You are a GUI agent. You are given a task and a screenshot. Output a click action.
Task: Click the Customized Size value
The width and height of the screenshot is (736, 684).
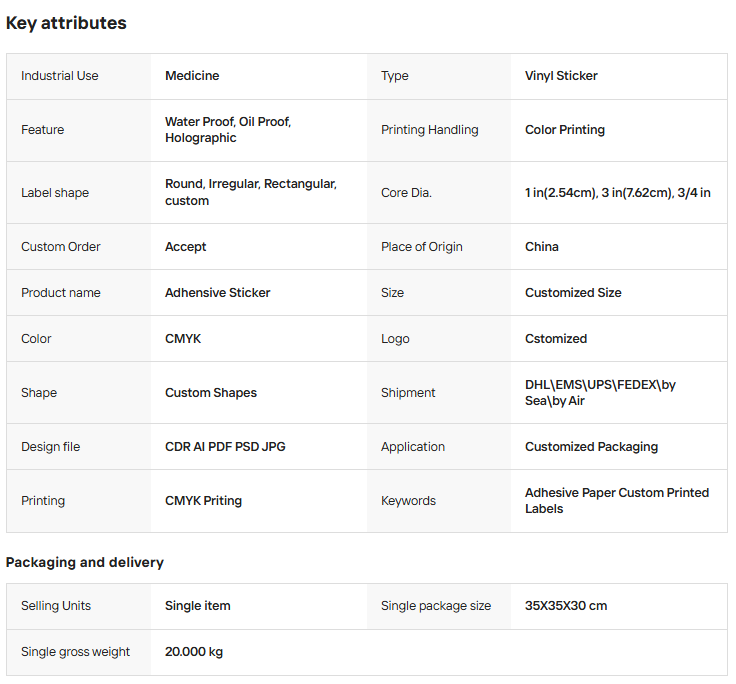[x=573, y=292]
